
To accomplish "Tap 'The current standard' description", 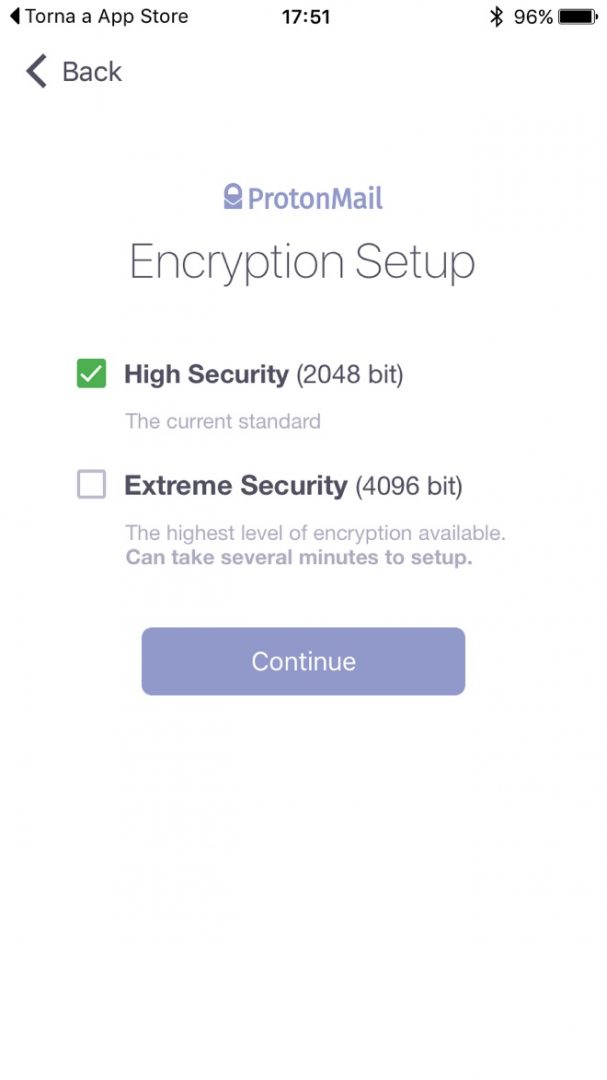I will 223,421.
